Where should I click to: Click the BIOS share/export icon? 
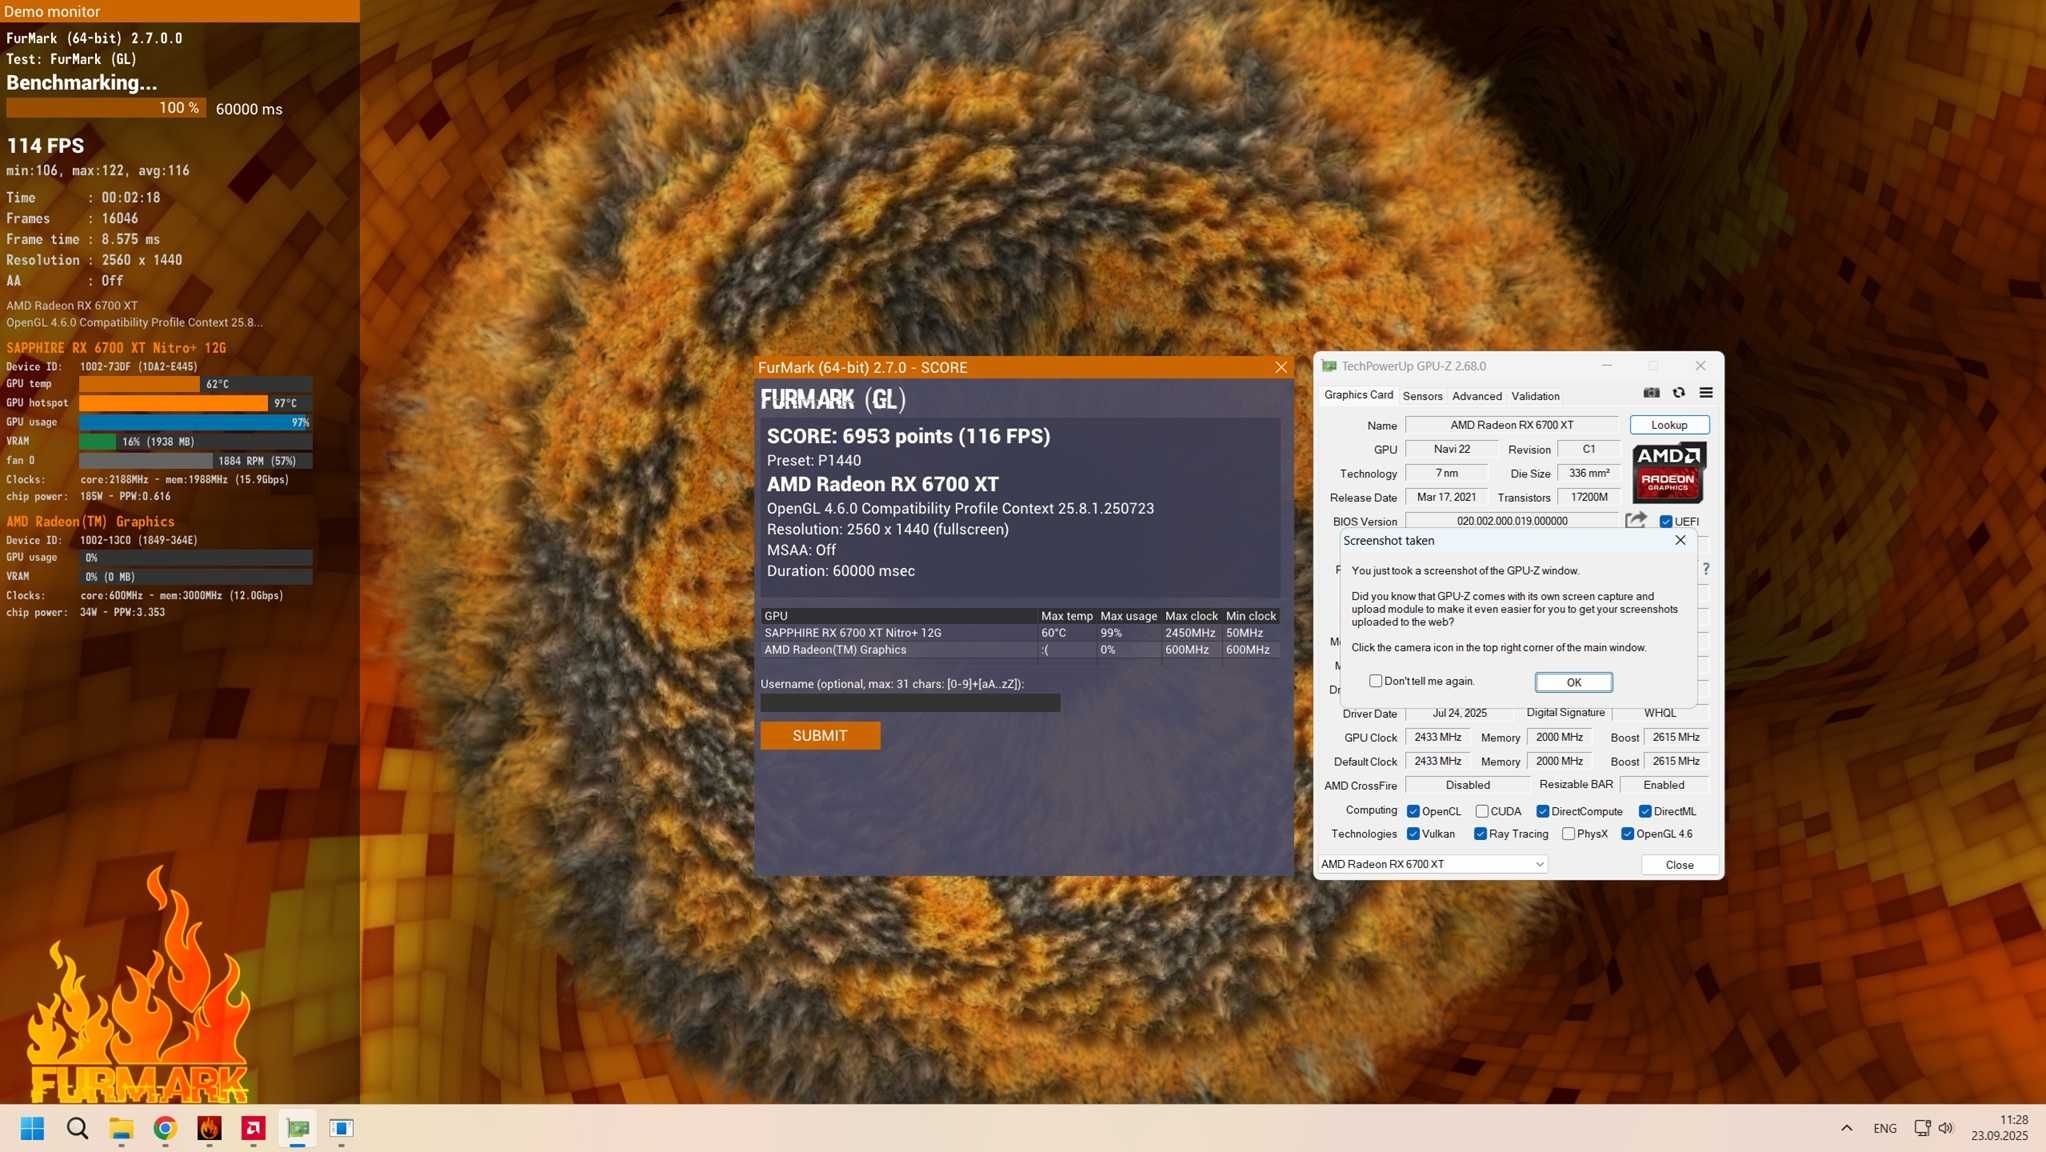(x=1636, y=520)
